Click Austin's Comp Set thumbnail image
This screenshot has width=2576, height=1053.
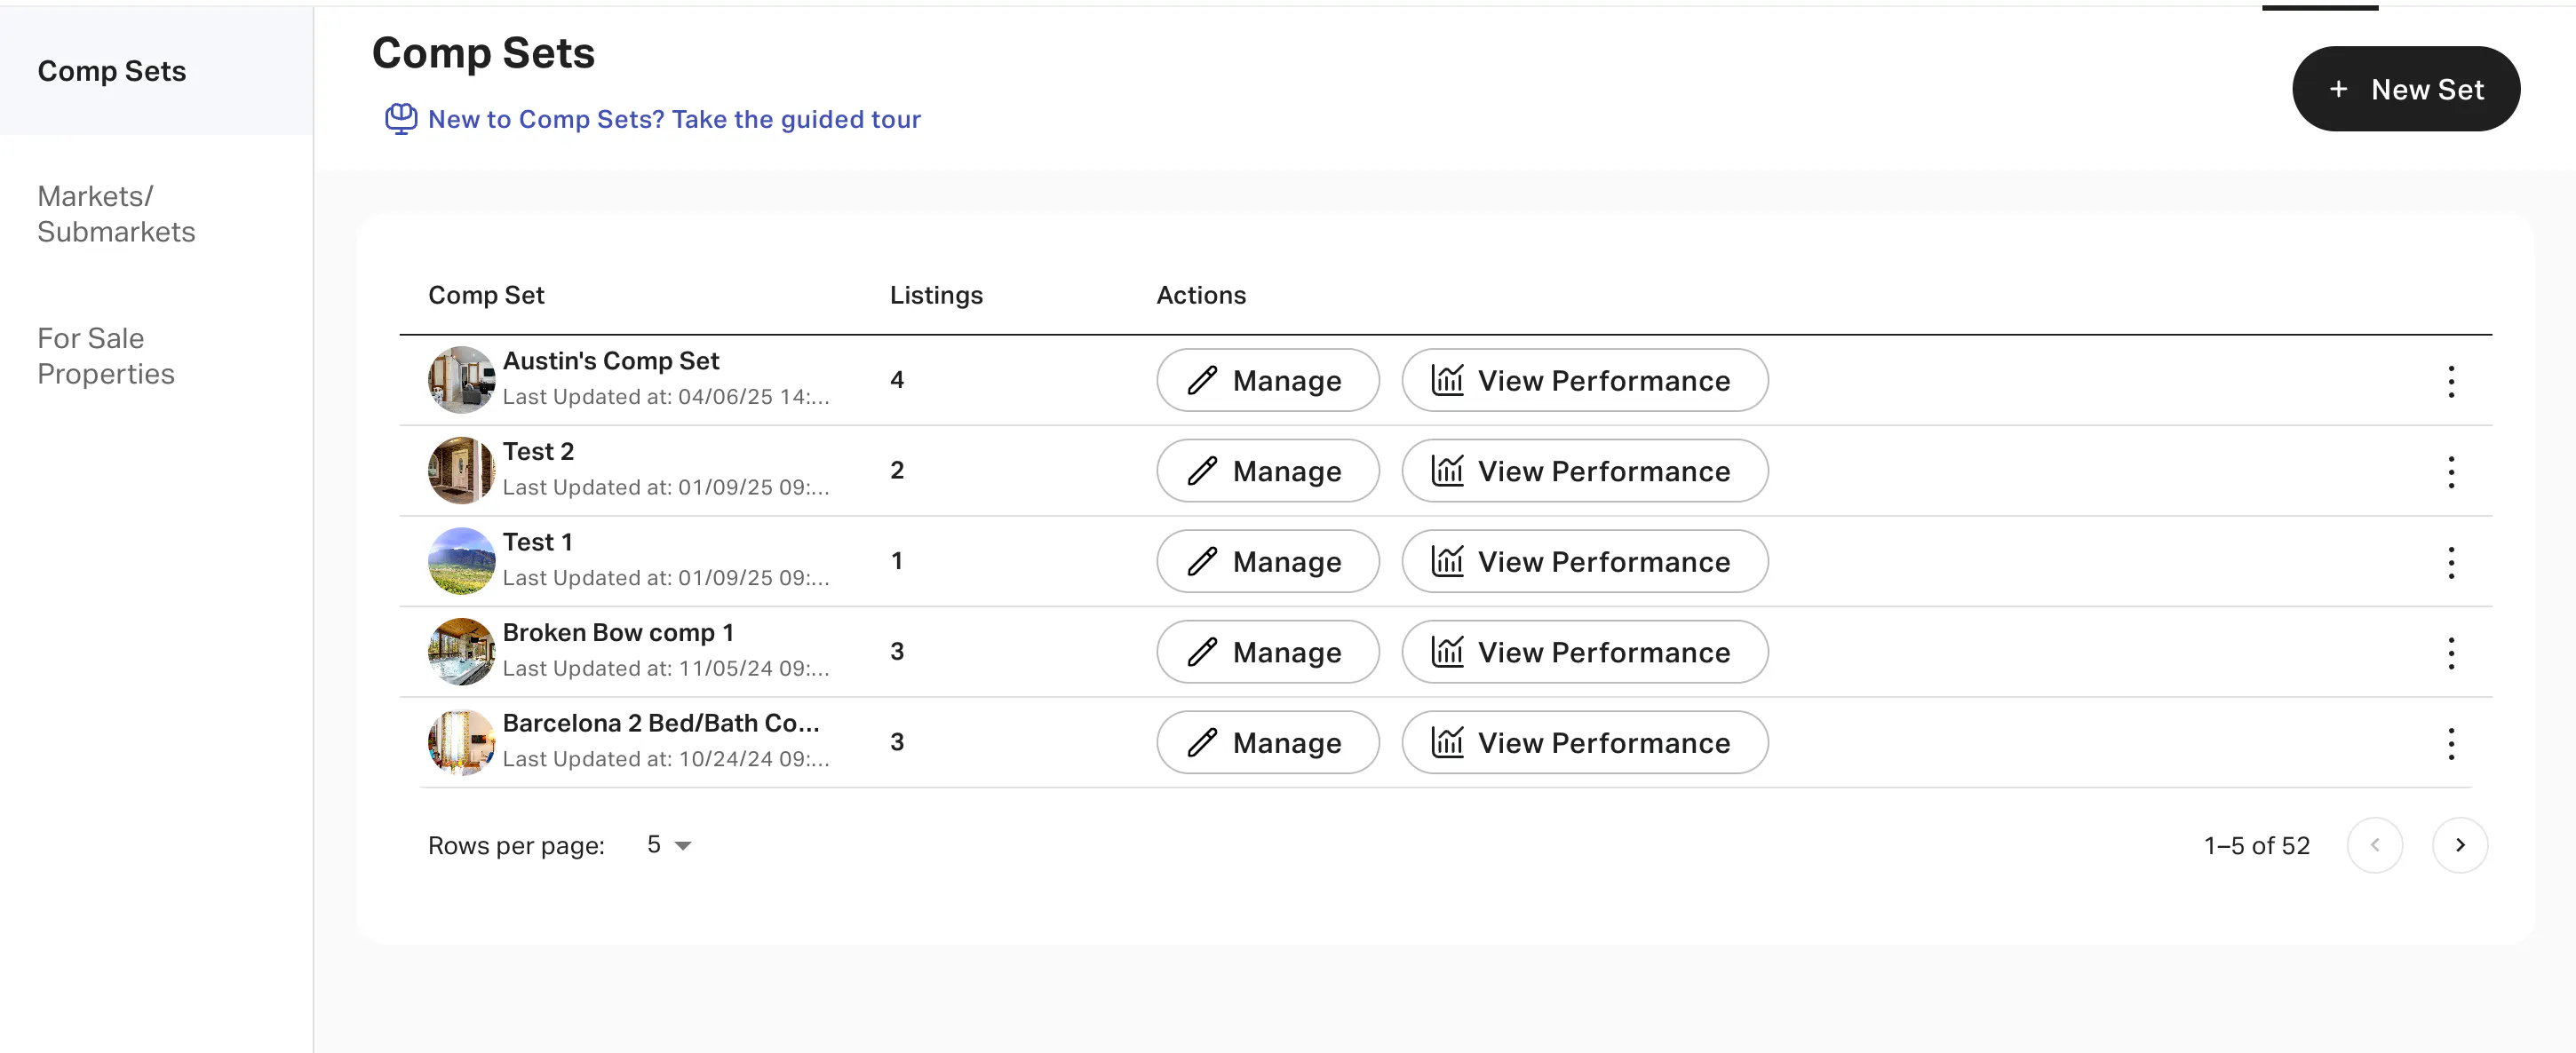461,380
